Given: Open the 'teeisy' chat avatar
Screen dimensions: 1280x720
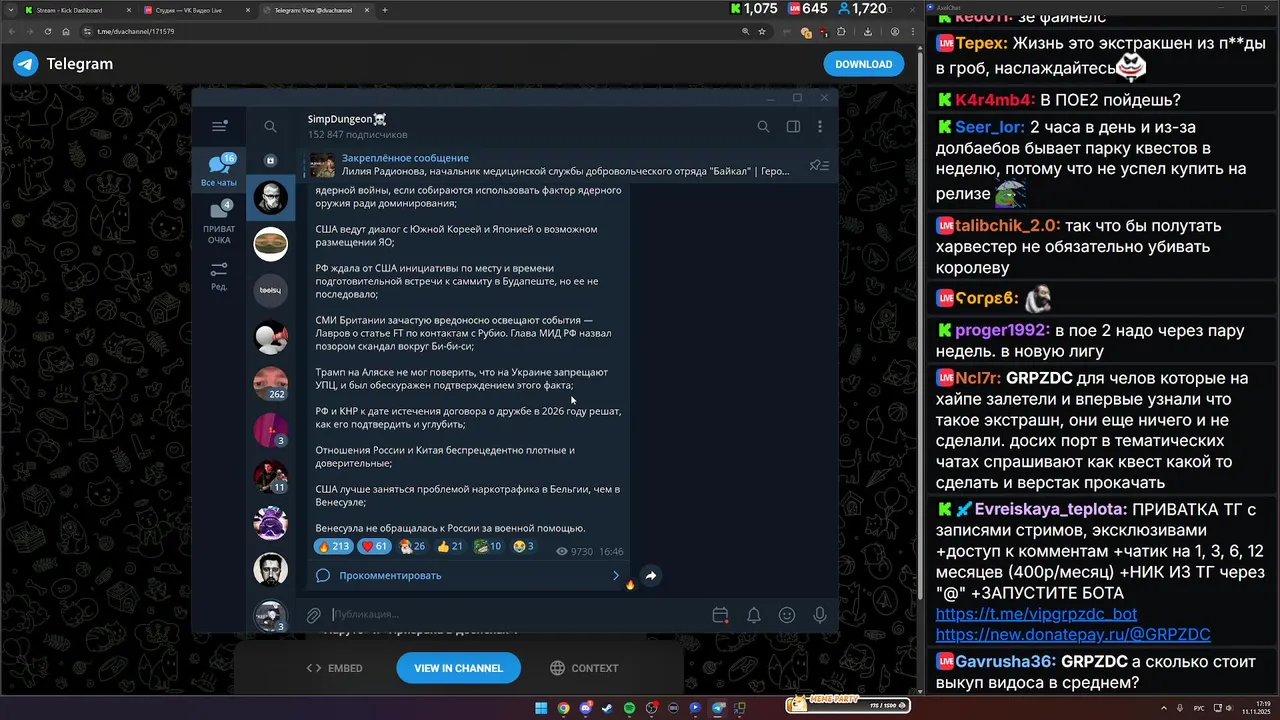Looking at the screenshot, I should tap(270, 290).
